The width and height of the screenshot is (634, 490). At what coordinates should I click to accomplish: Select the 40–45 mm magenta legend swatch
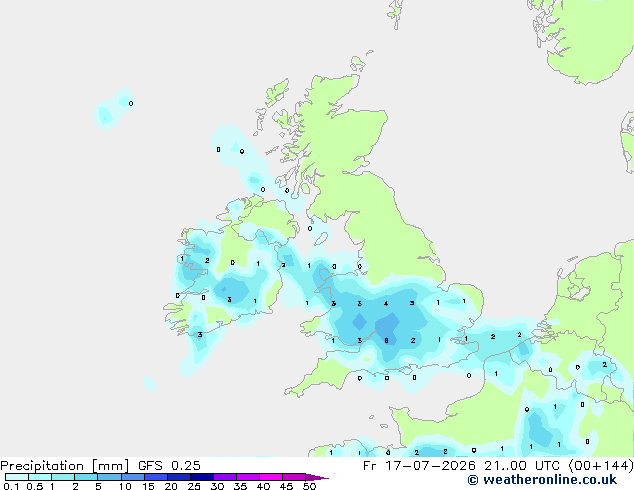(271, 477)
